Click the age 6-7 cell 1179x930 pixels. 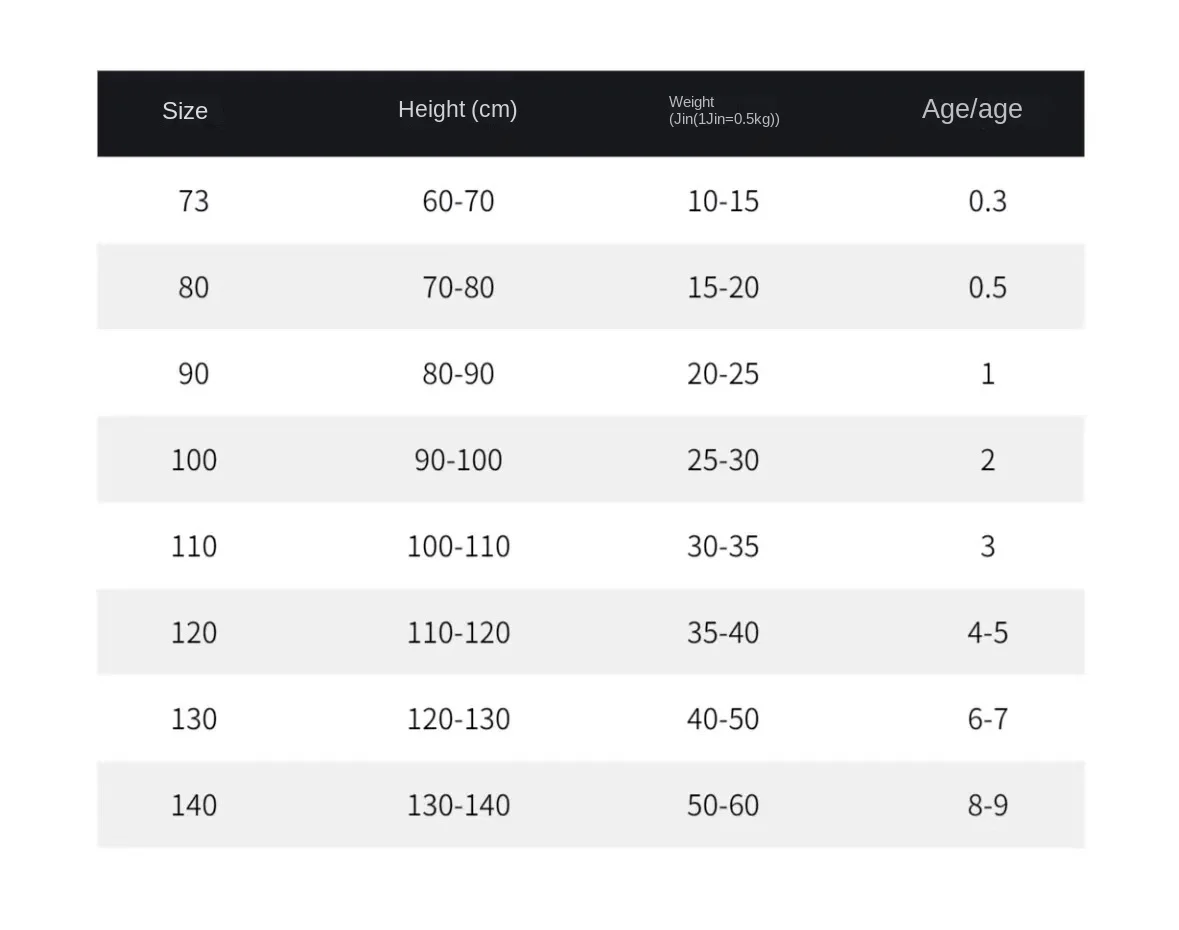987,719
